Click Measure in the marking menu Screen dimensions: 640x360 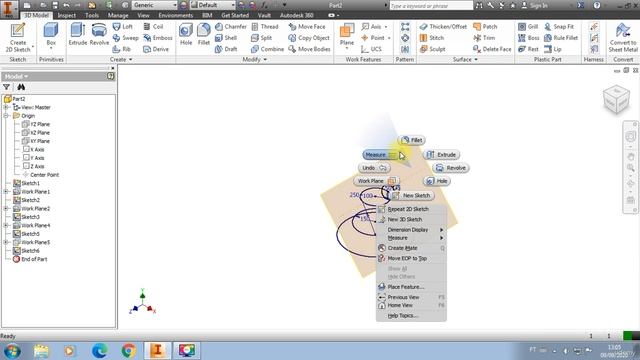pos(380,155)
